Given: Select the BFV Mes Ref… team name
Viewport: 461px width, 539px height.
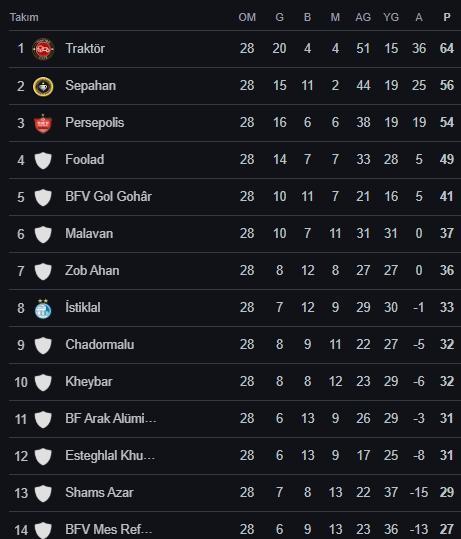Looking at the screenshot, I should [x=109, y=529].
